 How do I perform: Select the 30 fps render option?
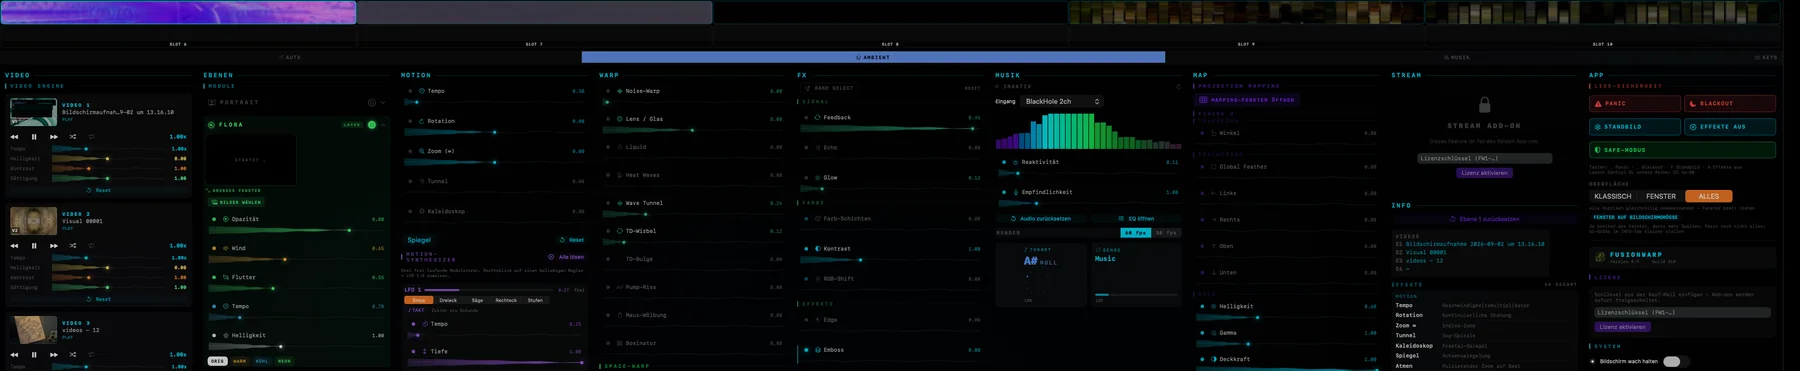(x=1166, y=233)
